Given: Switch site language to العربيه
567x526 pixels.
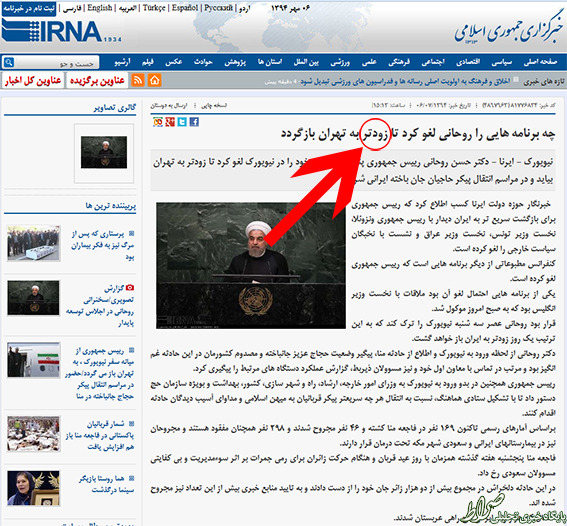Looking at the screenshot, I should coord(128,8).
